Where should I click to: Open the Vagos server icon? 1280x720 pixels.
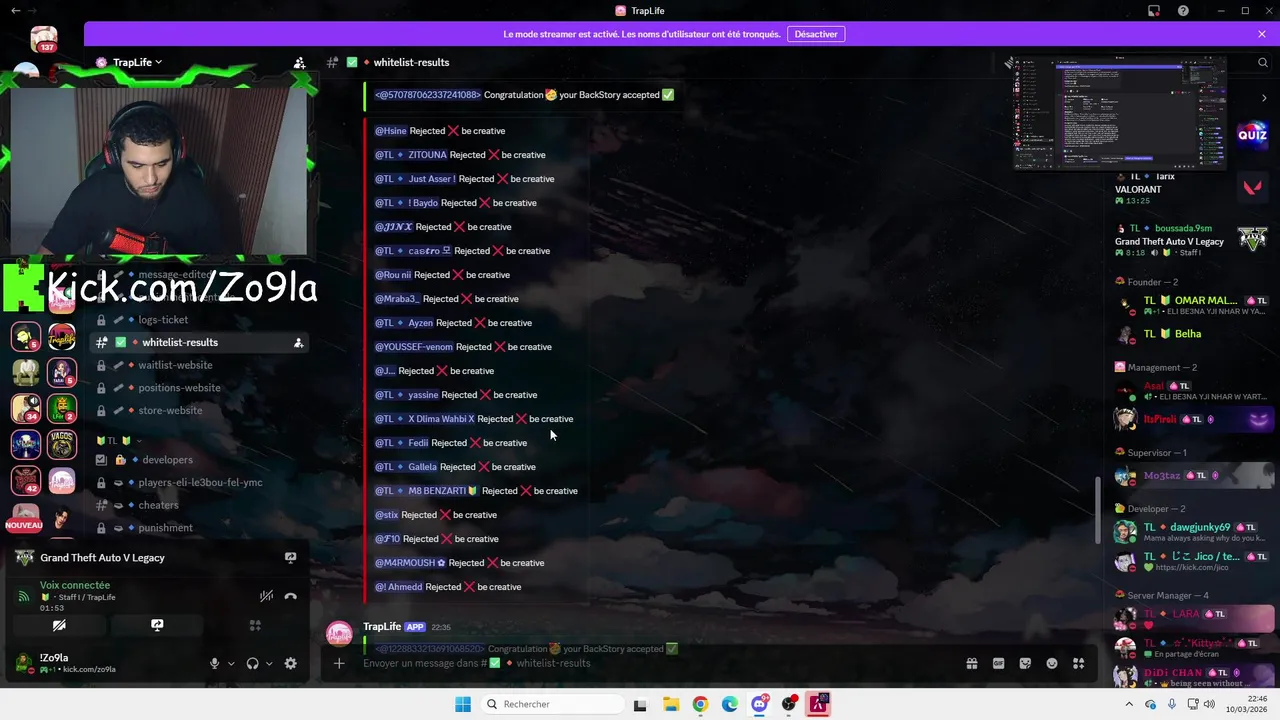click(x=61, y=444)
